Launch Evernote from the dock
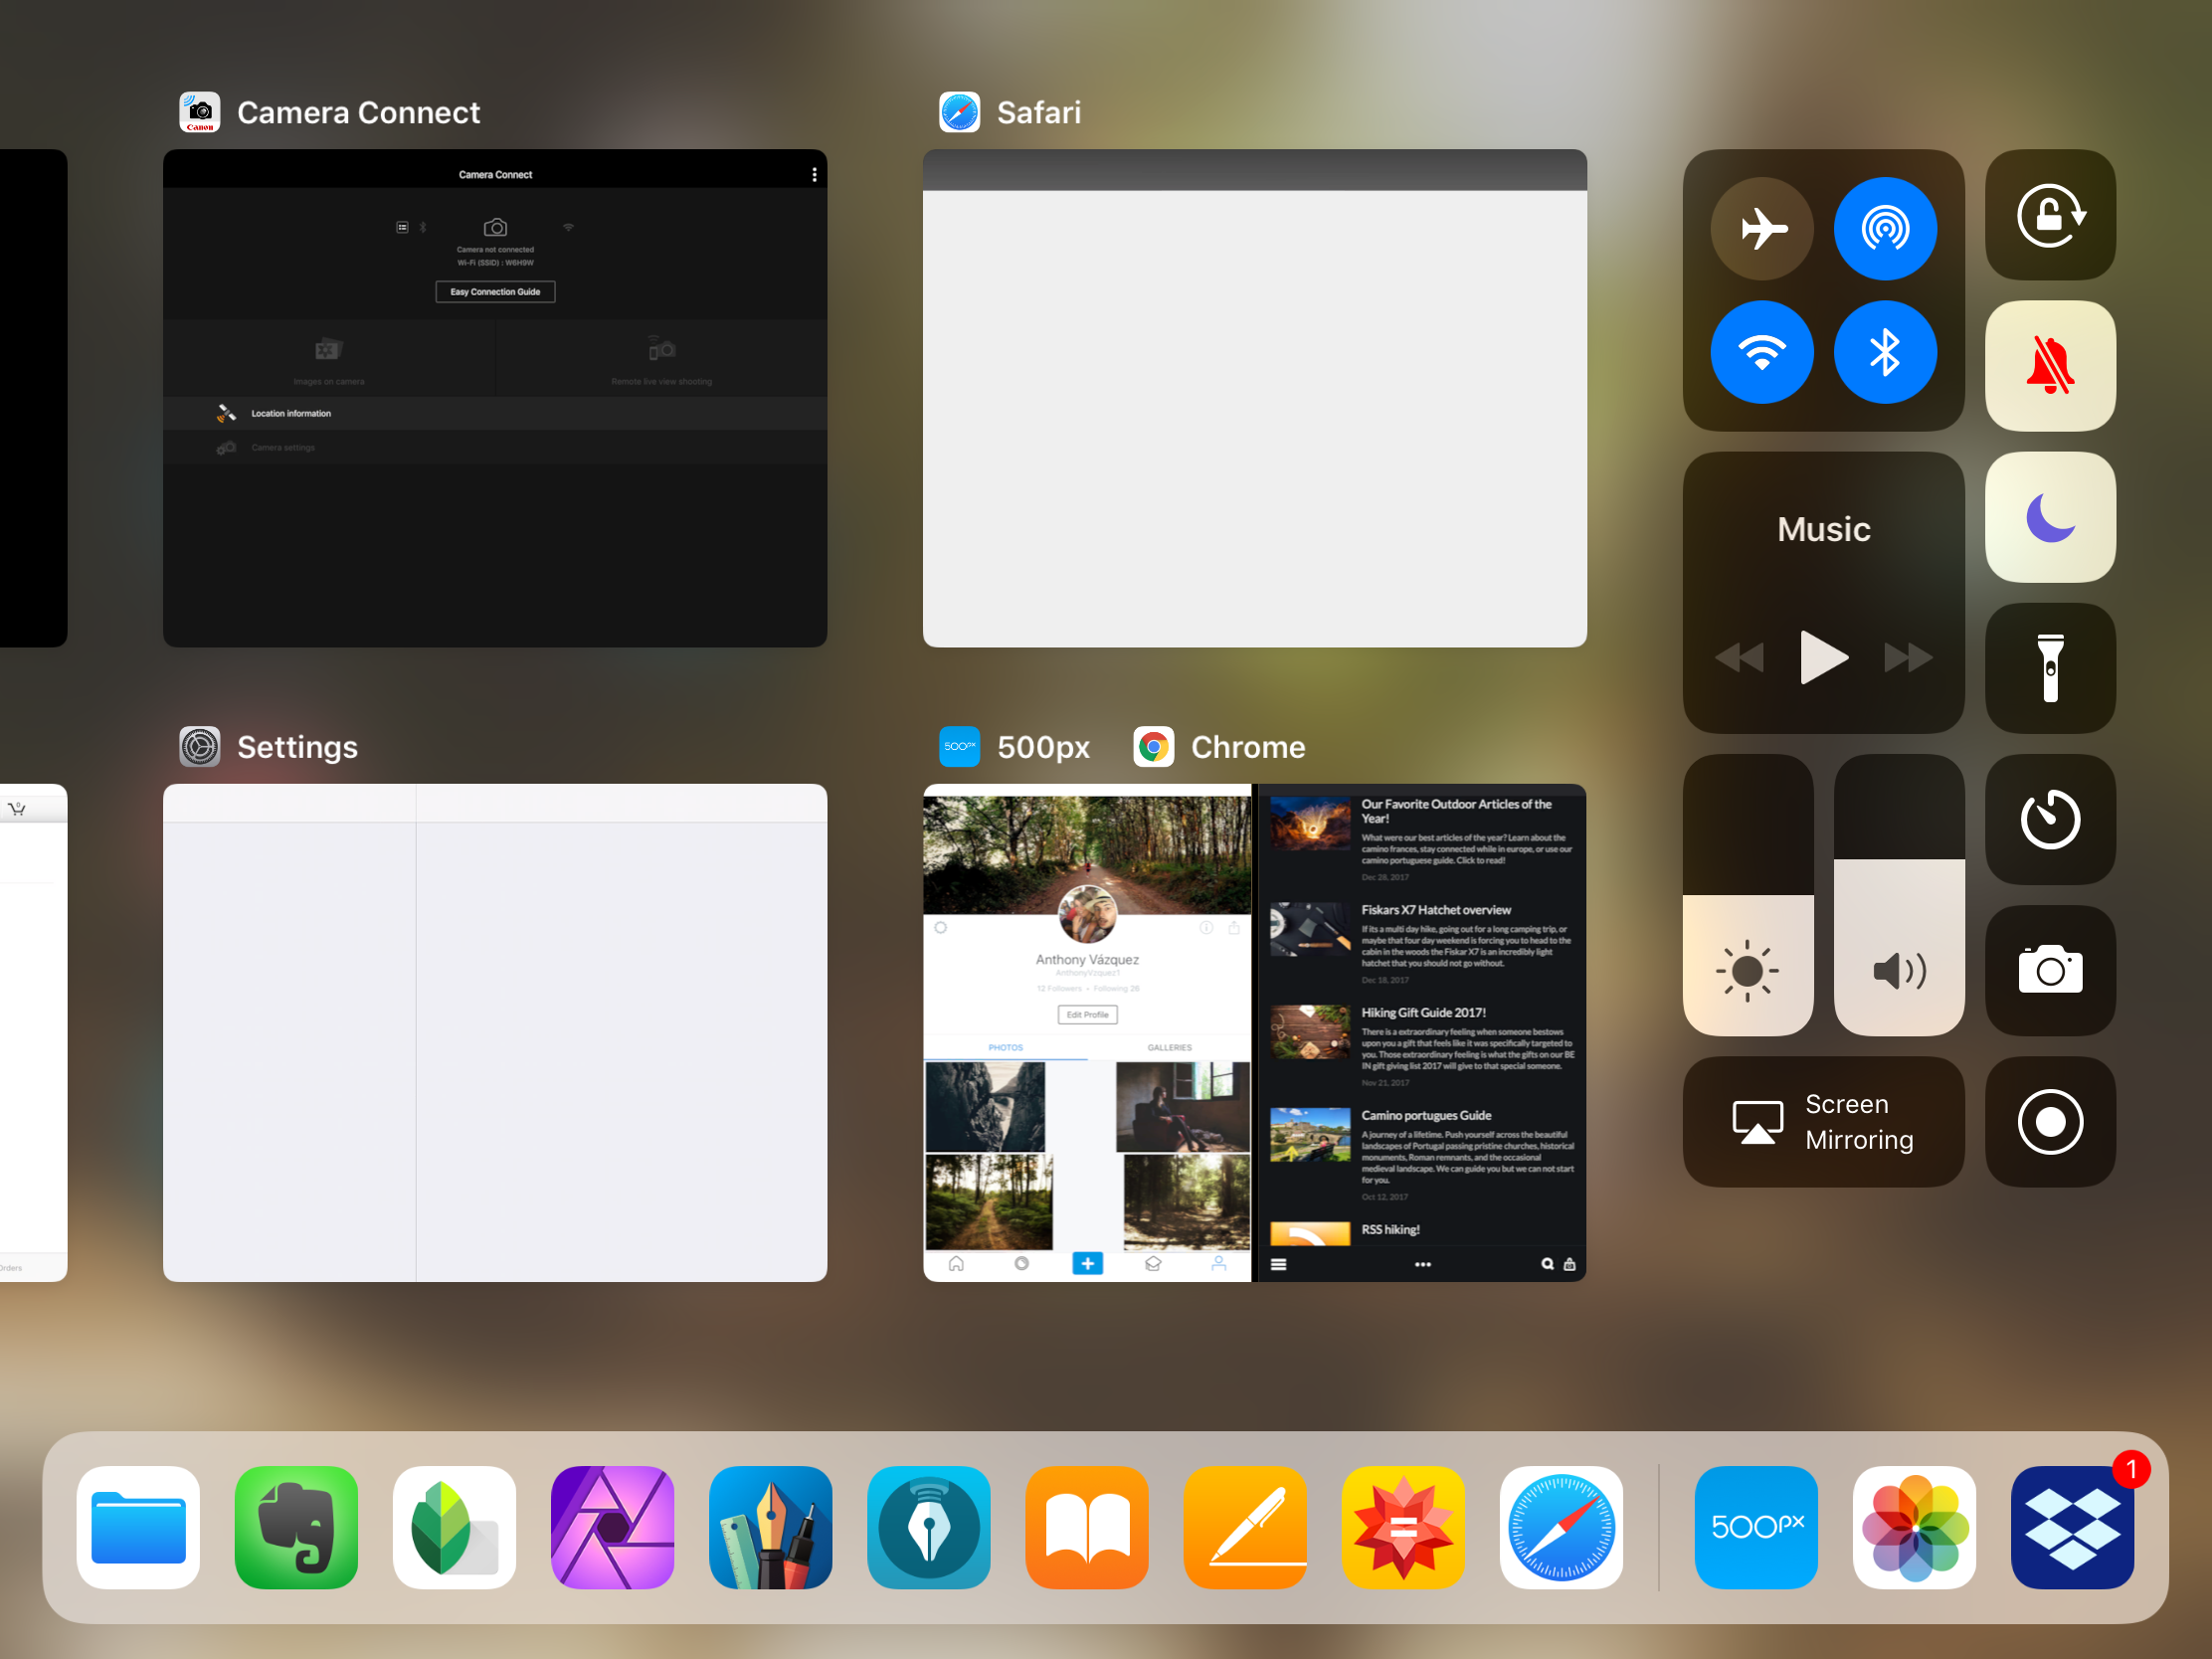The image size is (2212, 1659). (296, 1527)
